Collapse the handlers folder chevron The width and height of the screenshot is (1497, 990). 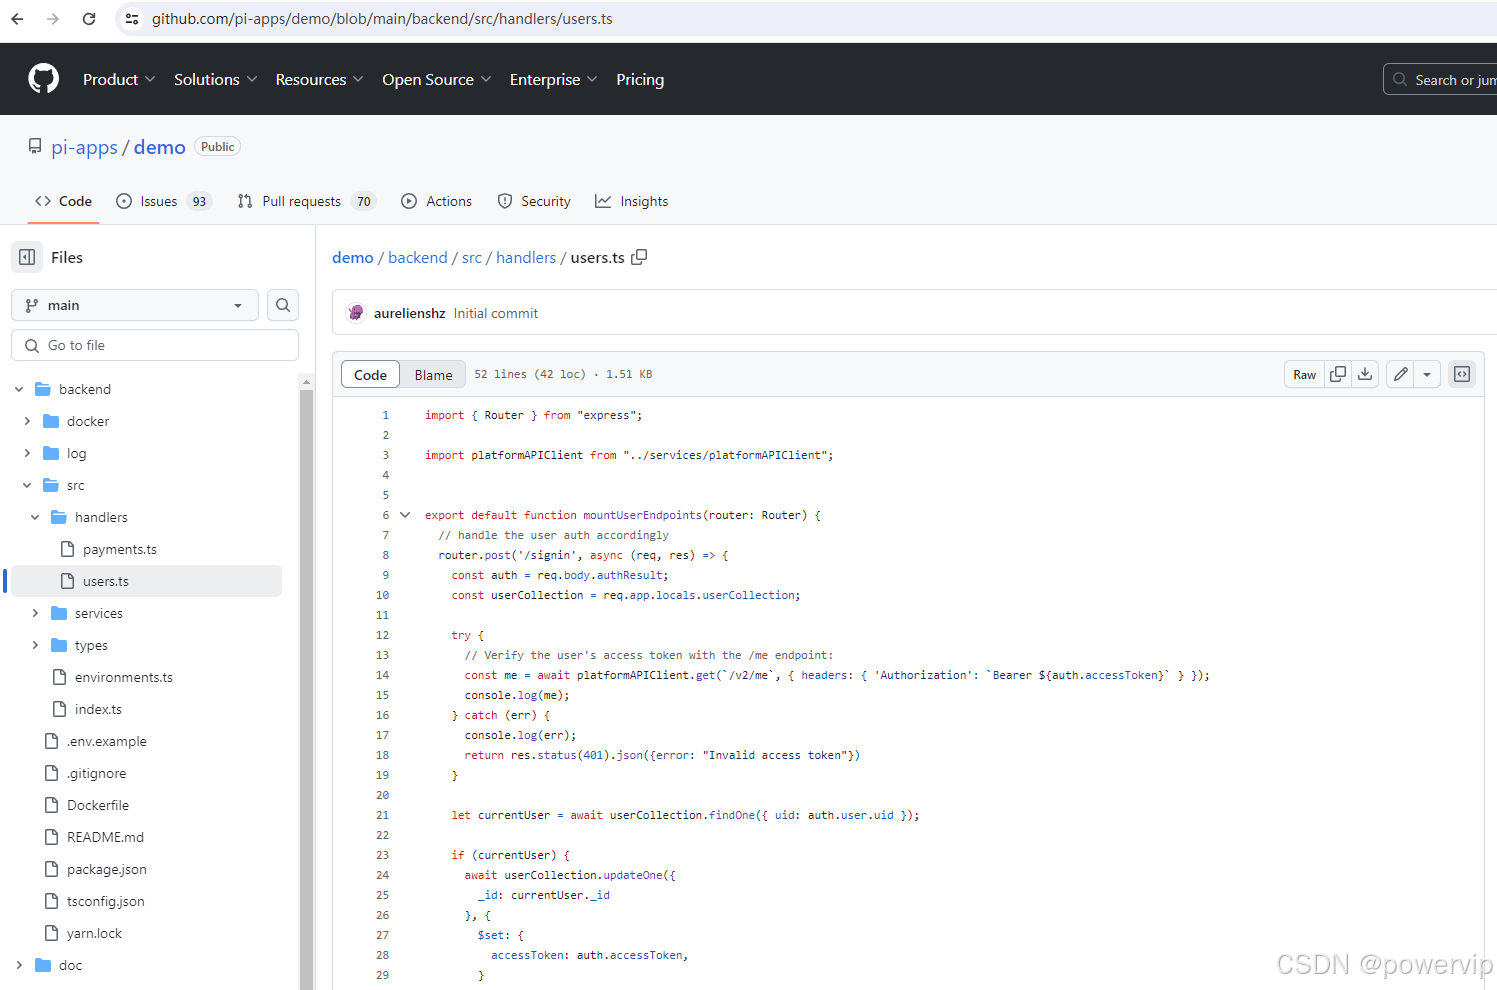coord(35,517)
